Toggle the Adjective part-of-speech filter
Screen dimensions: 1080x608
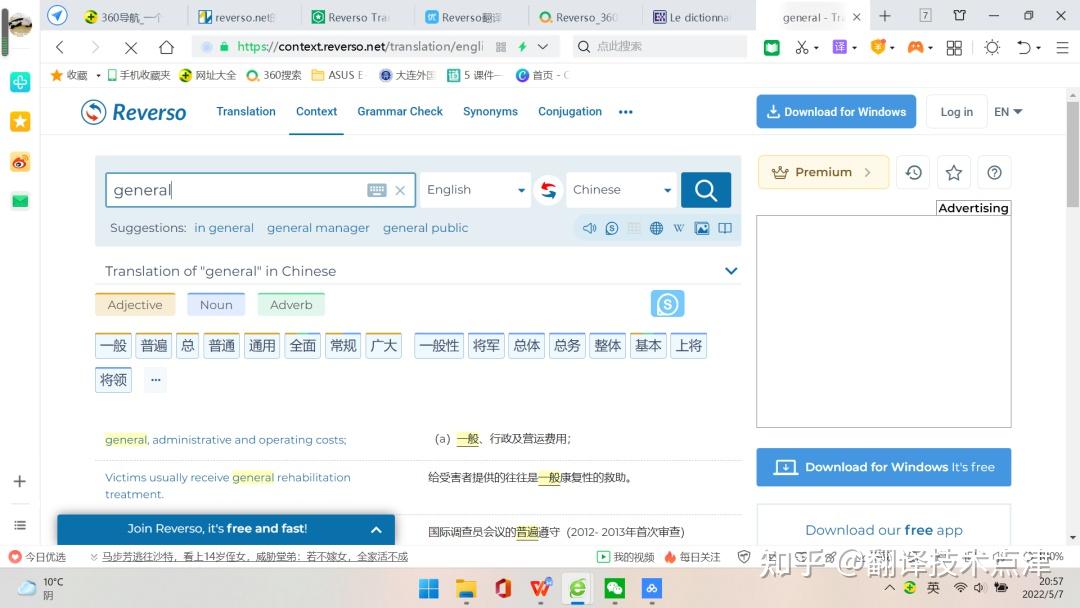[134, 304]
